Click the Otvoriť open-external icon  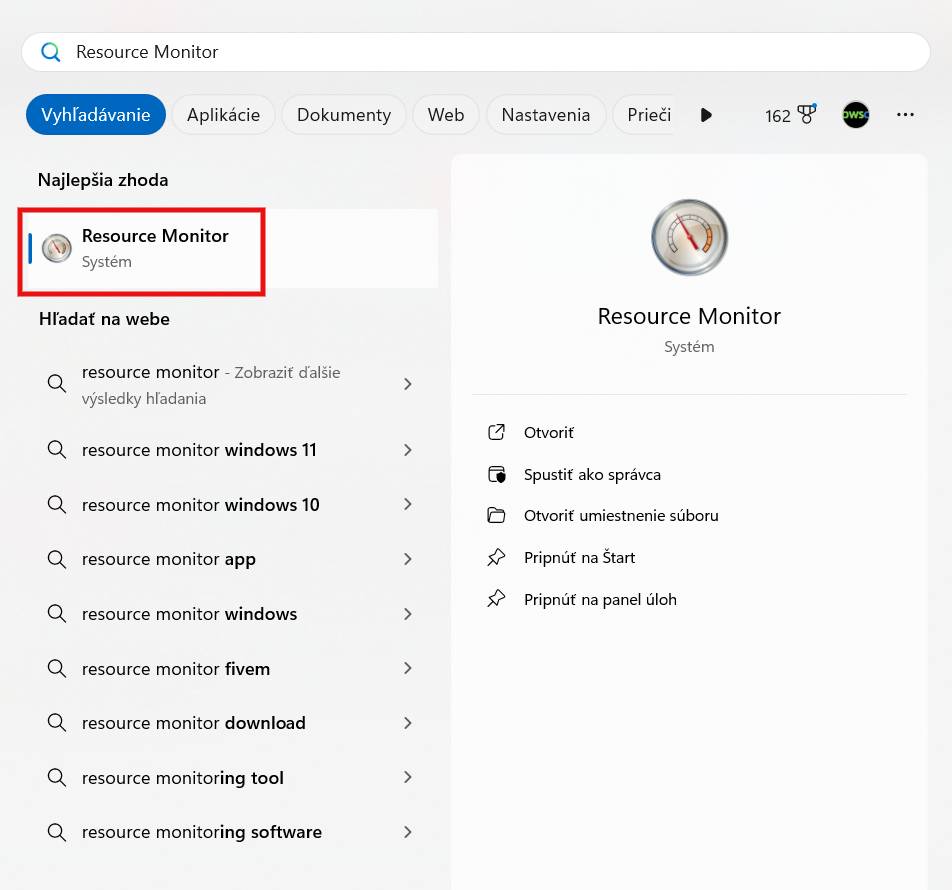496,432
